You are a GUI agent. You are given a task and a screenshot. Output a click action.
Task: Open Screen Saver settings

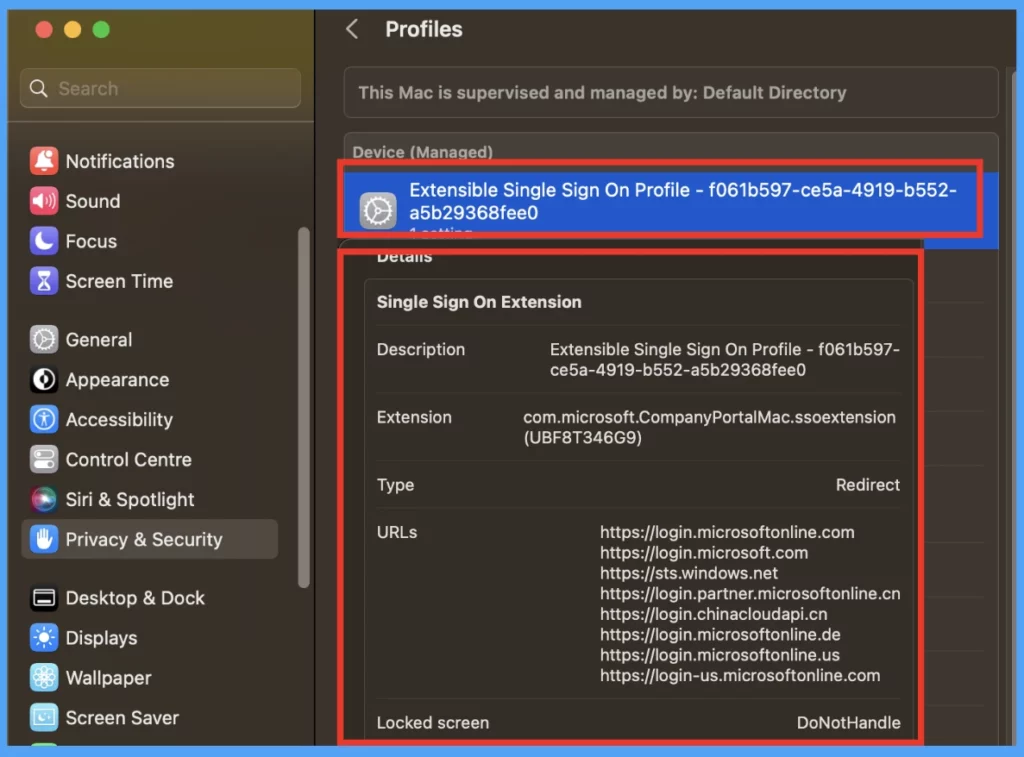121,718
